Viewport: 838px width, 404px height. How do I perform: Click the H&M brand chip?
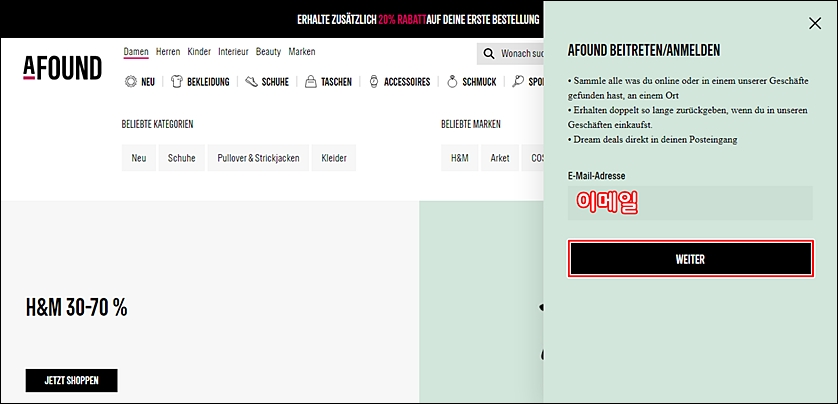(460, 158)
